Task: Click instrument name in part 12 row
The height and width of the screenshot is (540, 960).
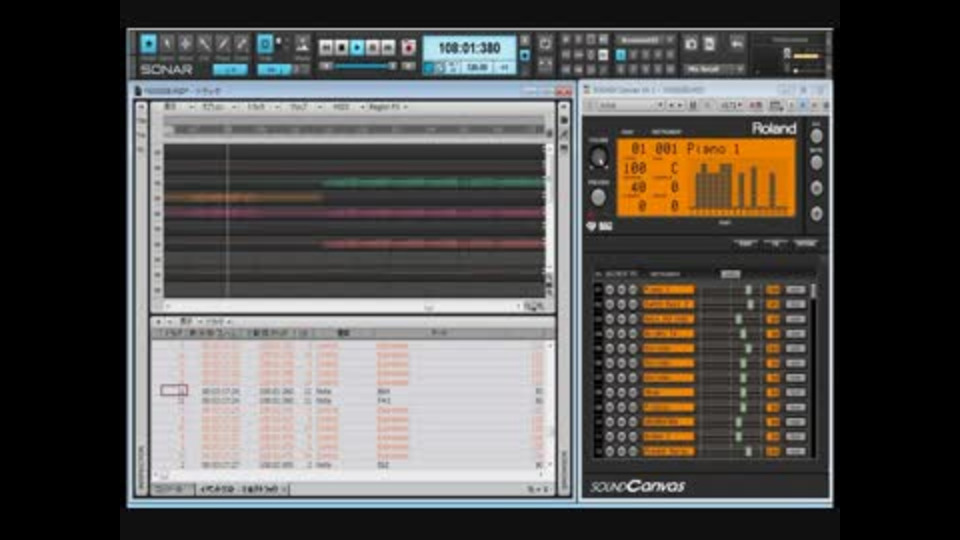Action: coord(668,451)
